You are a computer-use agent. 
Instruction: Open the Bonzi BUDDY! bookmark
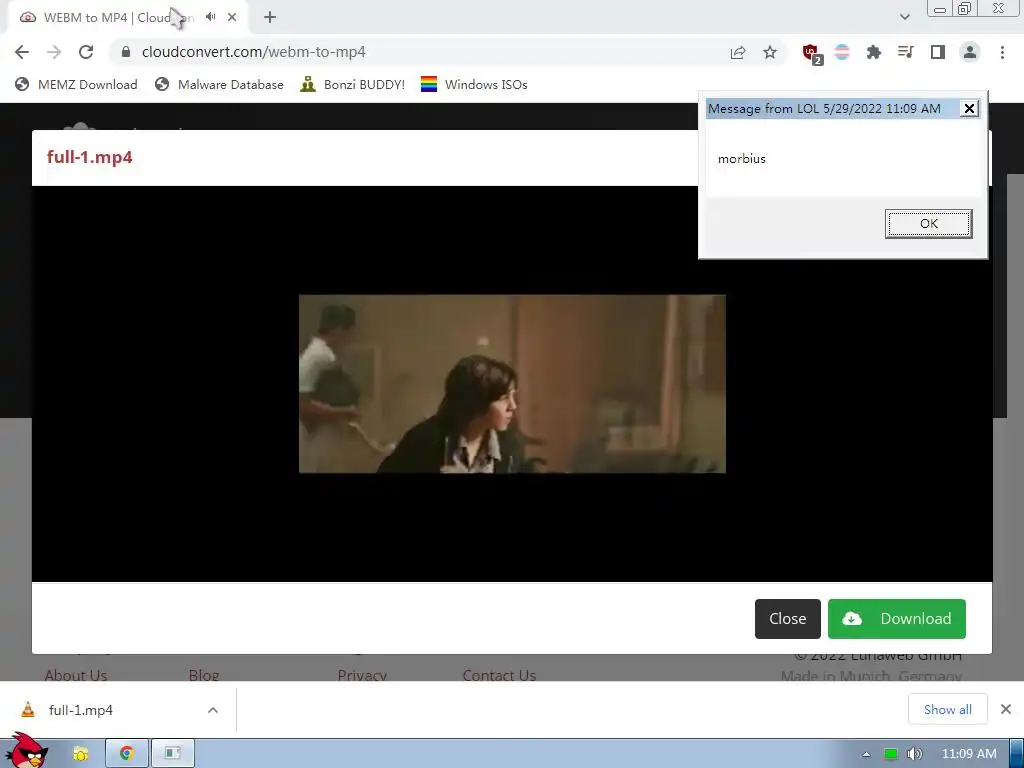click(x=352, y=84)
